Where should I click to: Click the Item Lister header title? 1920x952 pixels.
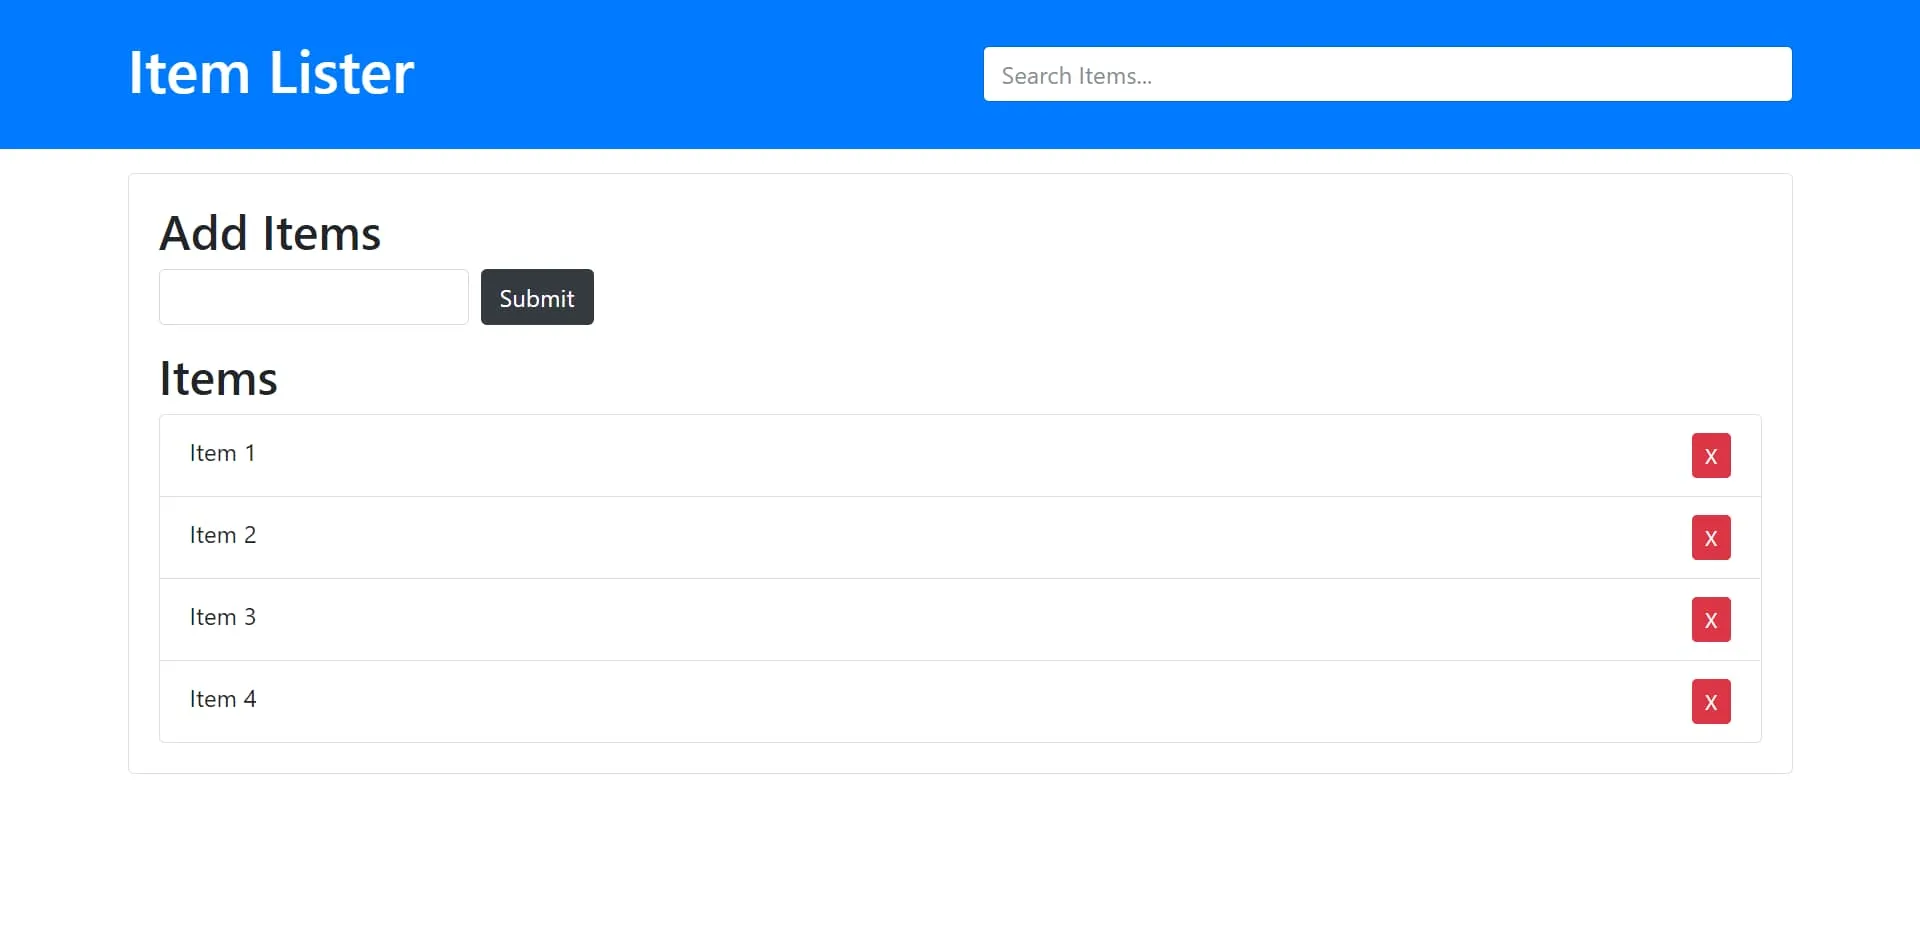(x=271, y=73)
